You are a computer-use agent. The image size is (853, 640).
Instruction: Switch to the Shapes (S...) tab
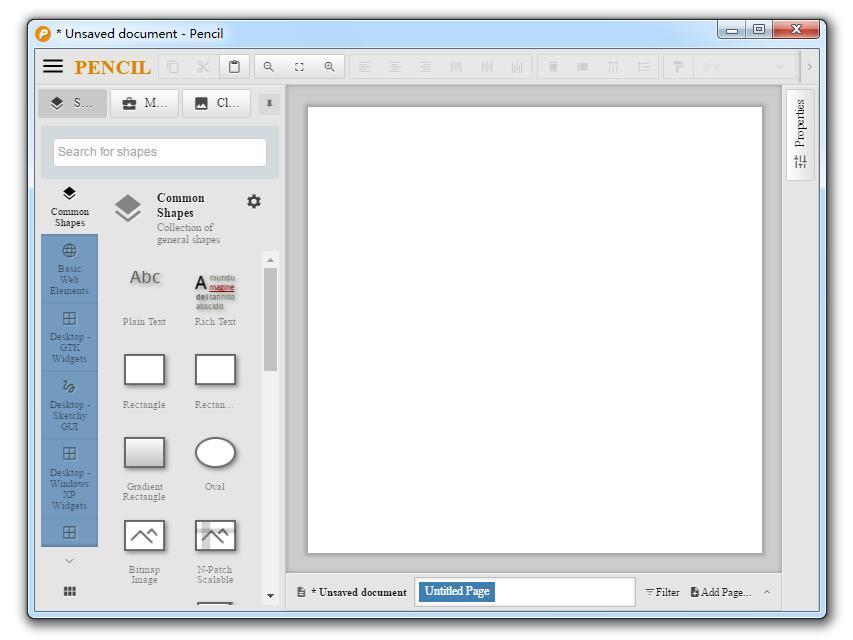point(72,103)
